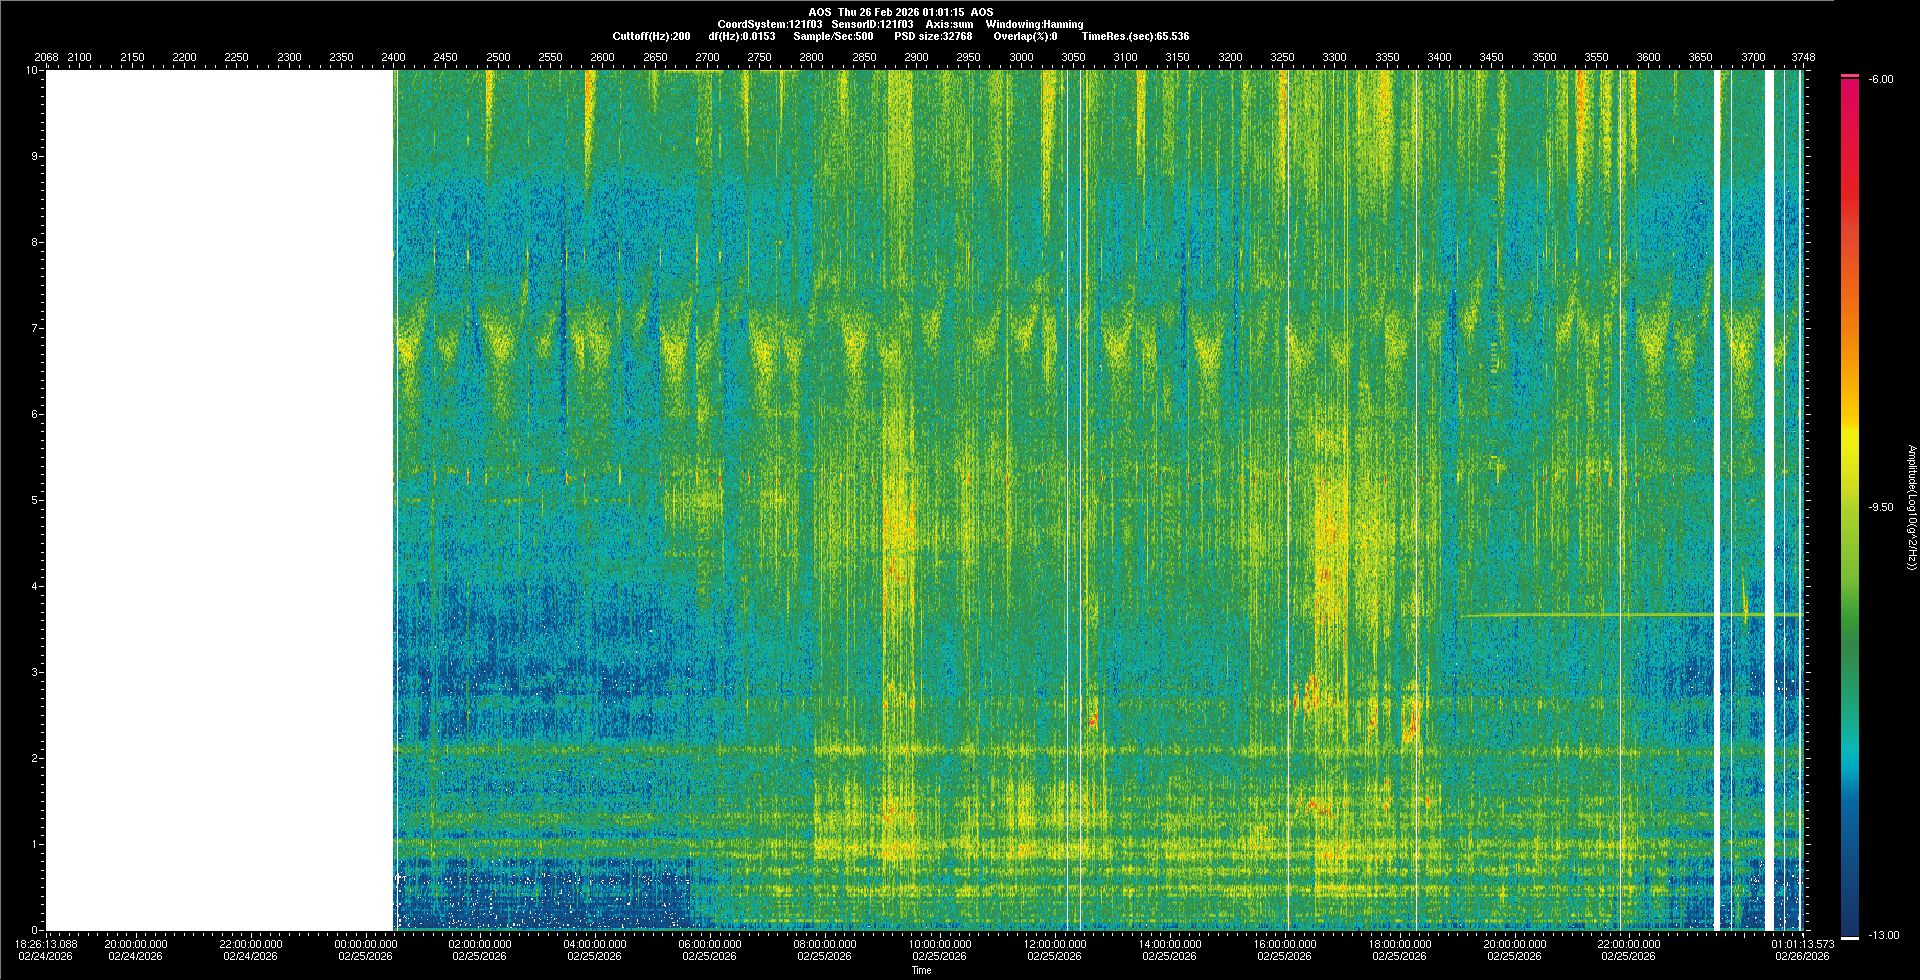
Task: Click the PSD size:32768 header text
Action: pos(933,36)
